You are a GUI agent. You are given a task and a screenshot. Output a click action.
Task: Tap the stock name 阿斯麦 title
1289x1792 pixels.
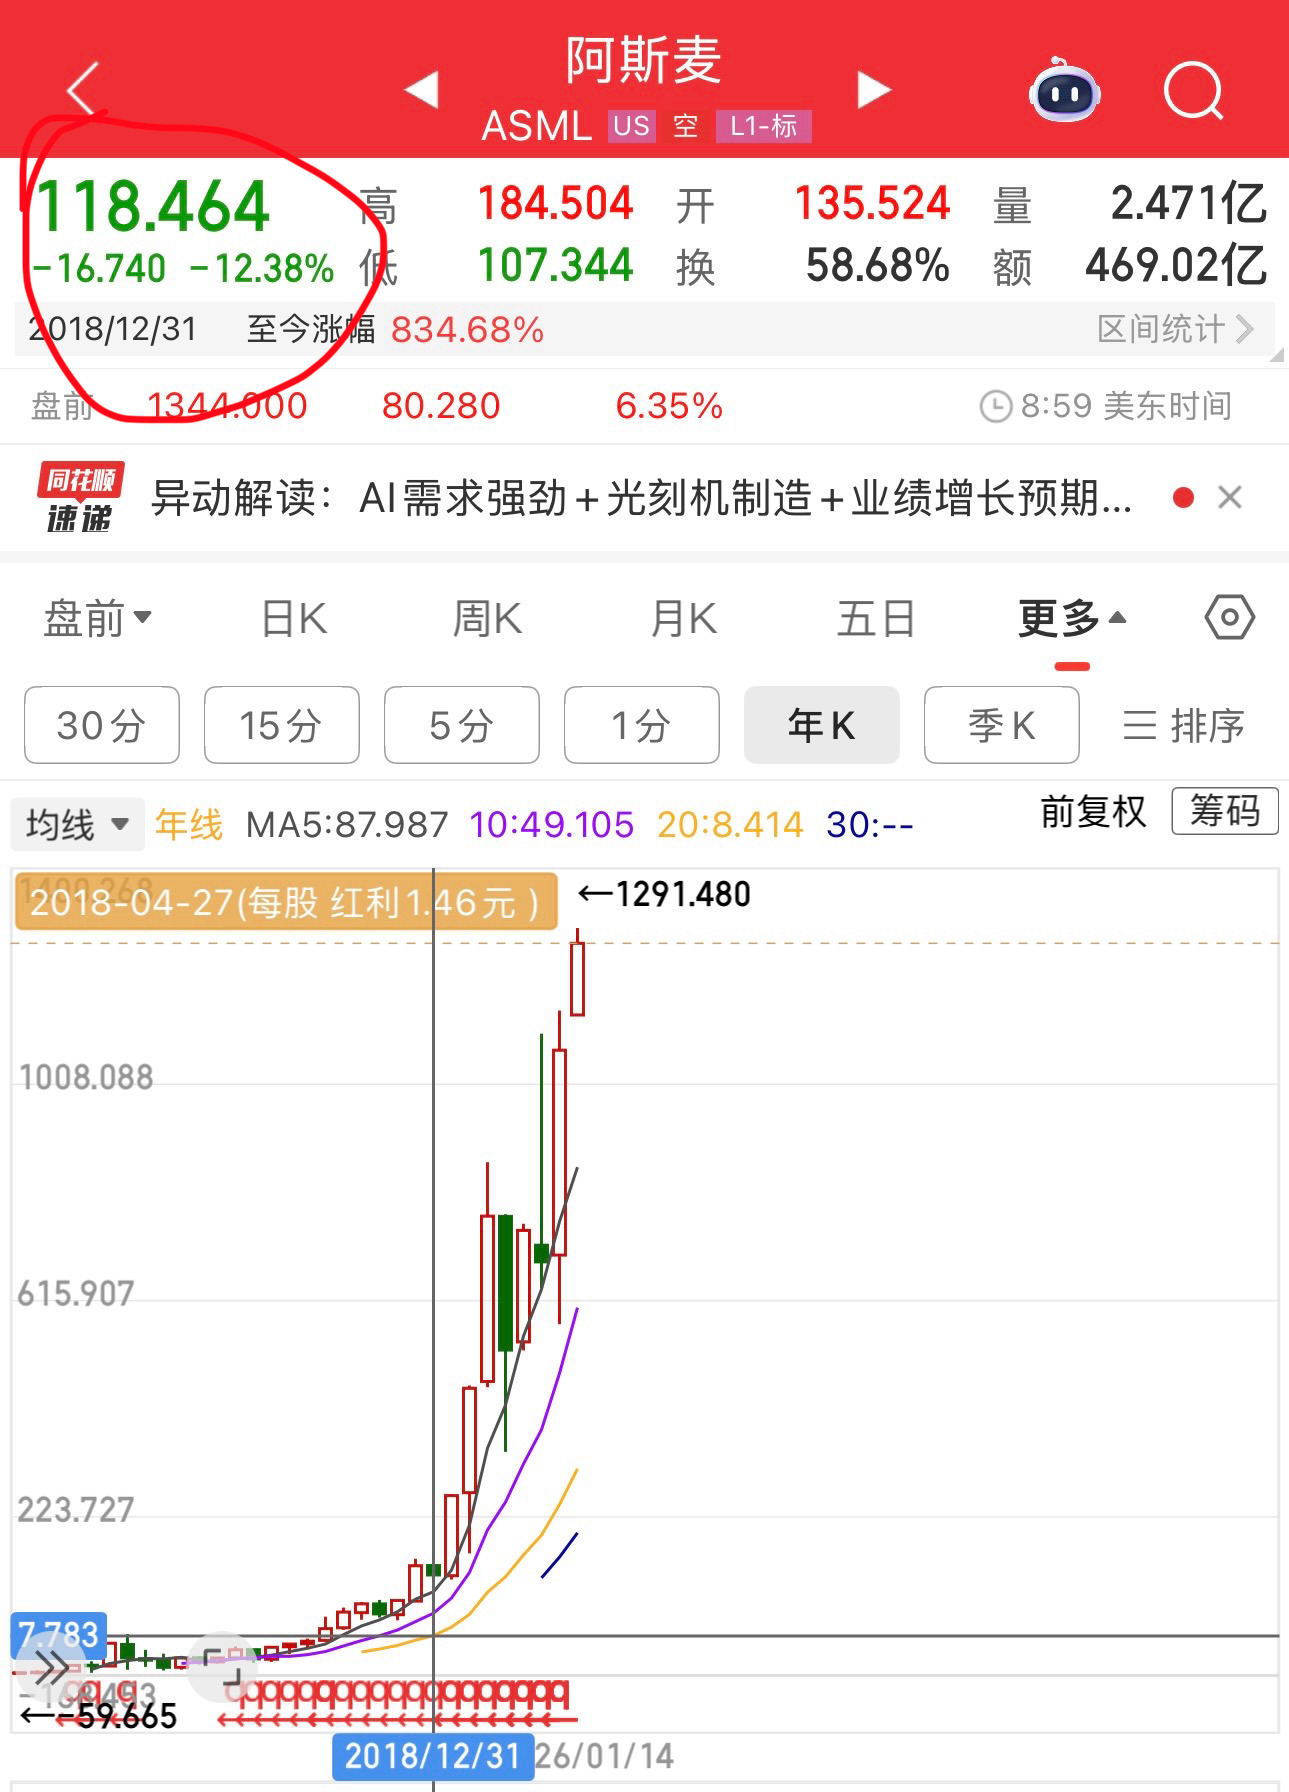pyautogui.click(x=643, y=60)
